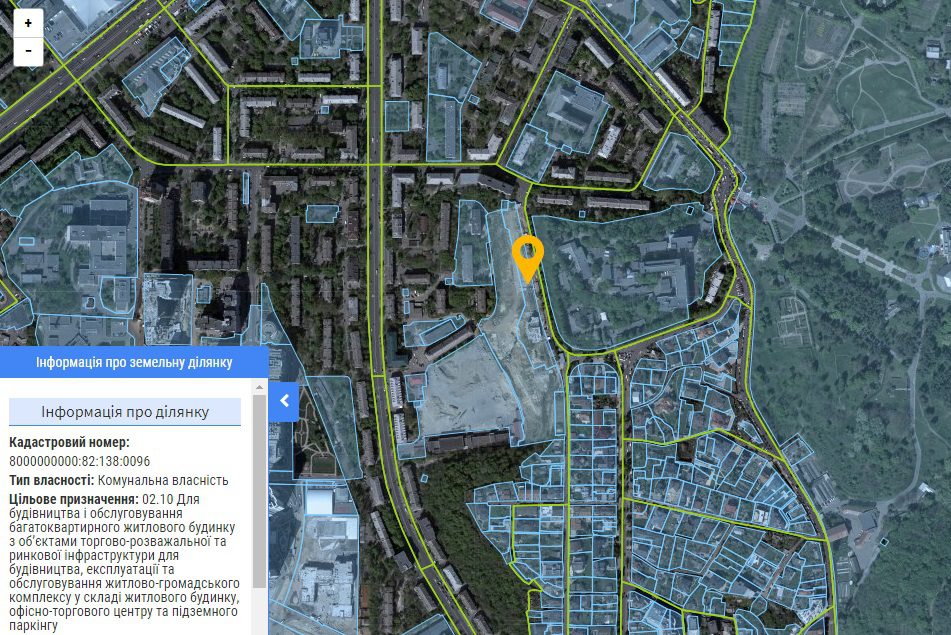The height and width of the screenshot is (635, 951).
Task: Click the 'Інформація про земельну ділянку' panel header
Action: tap(134, 362)
